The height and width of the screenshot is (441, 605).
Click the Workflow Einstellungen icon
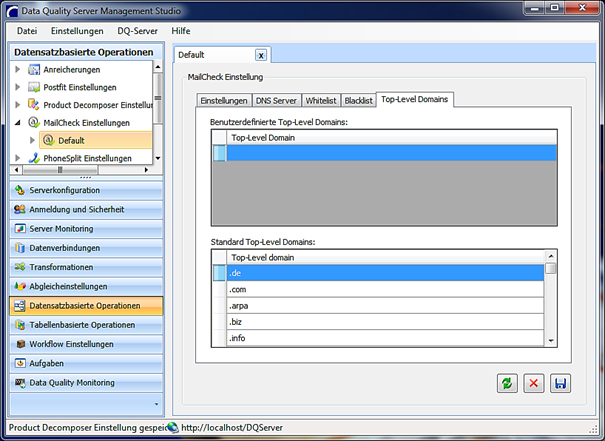point(20,344)
